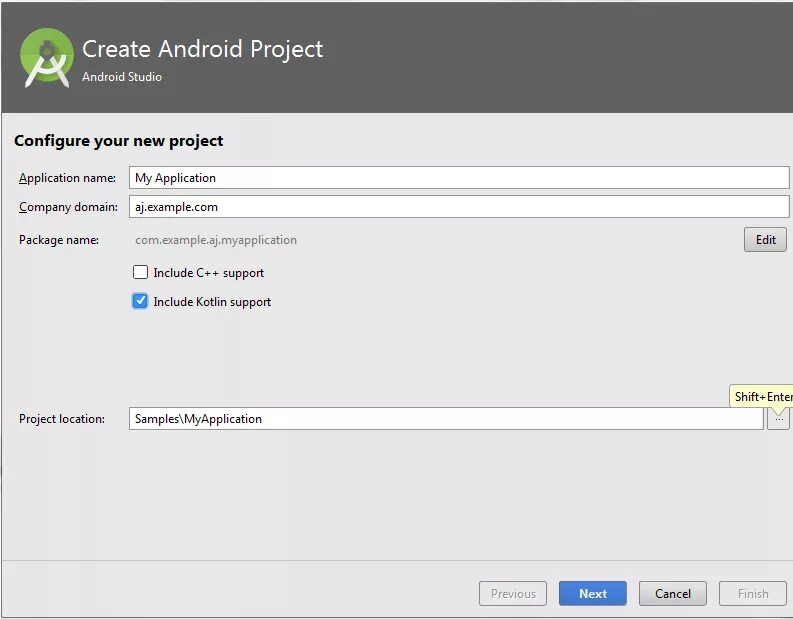Screen dimensions: 793x619
Task: Click the Create Android Project title
Action: tap(202, 50)
